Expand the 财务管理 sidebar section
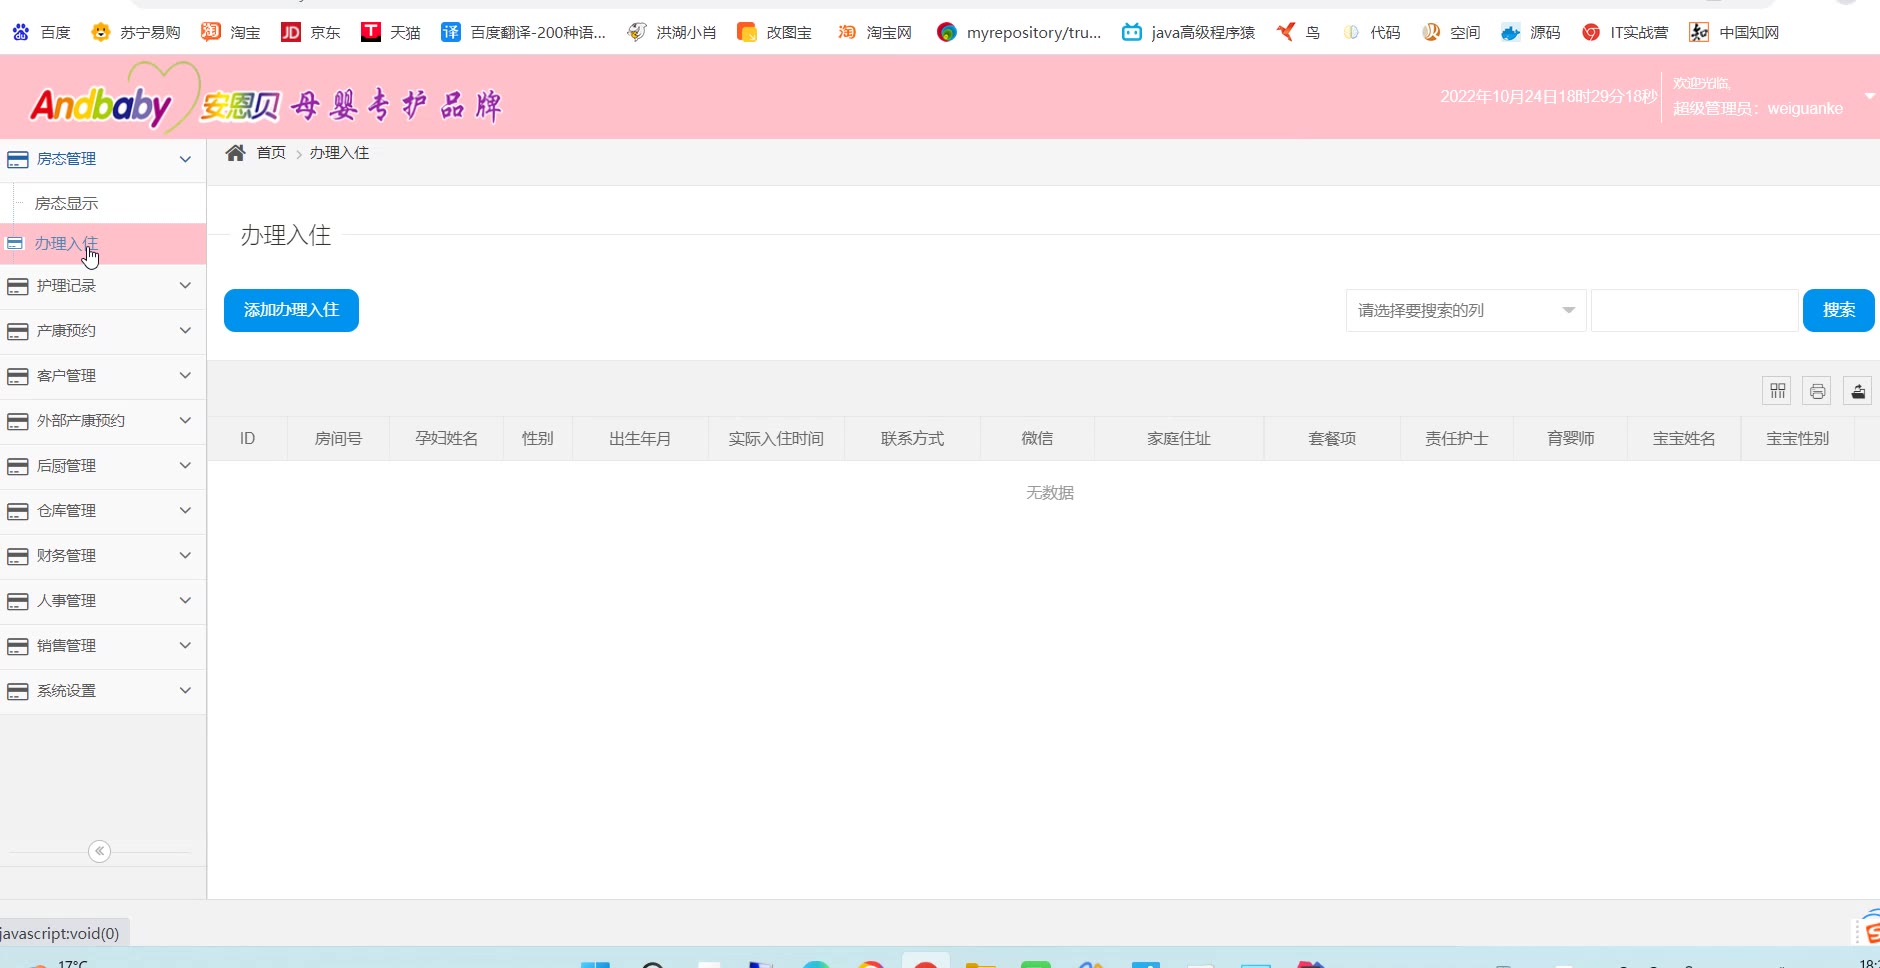Viewport: 1880px width, 968px height. [x=100, y=556]
